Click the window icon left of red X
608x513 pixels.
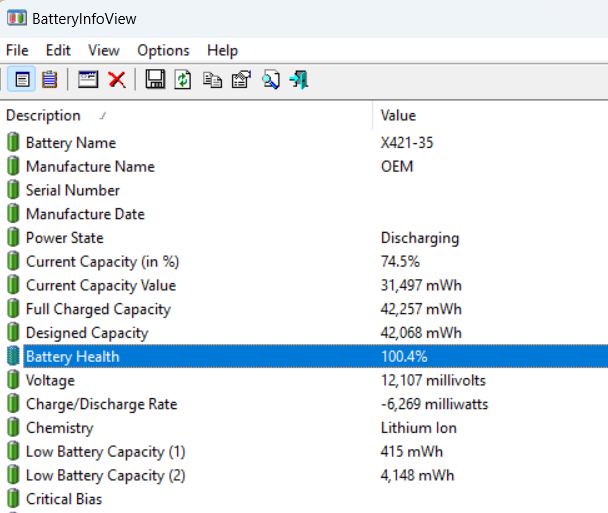click(x=88, y=79)
